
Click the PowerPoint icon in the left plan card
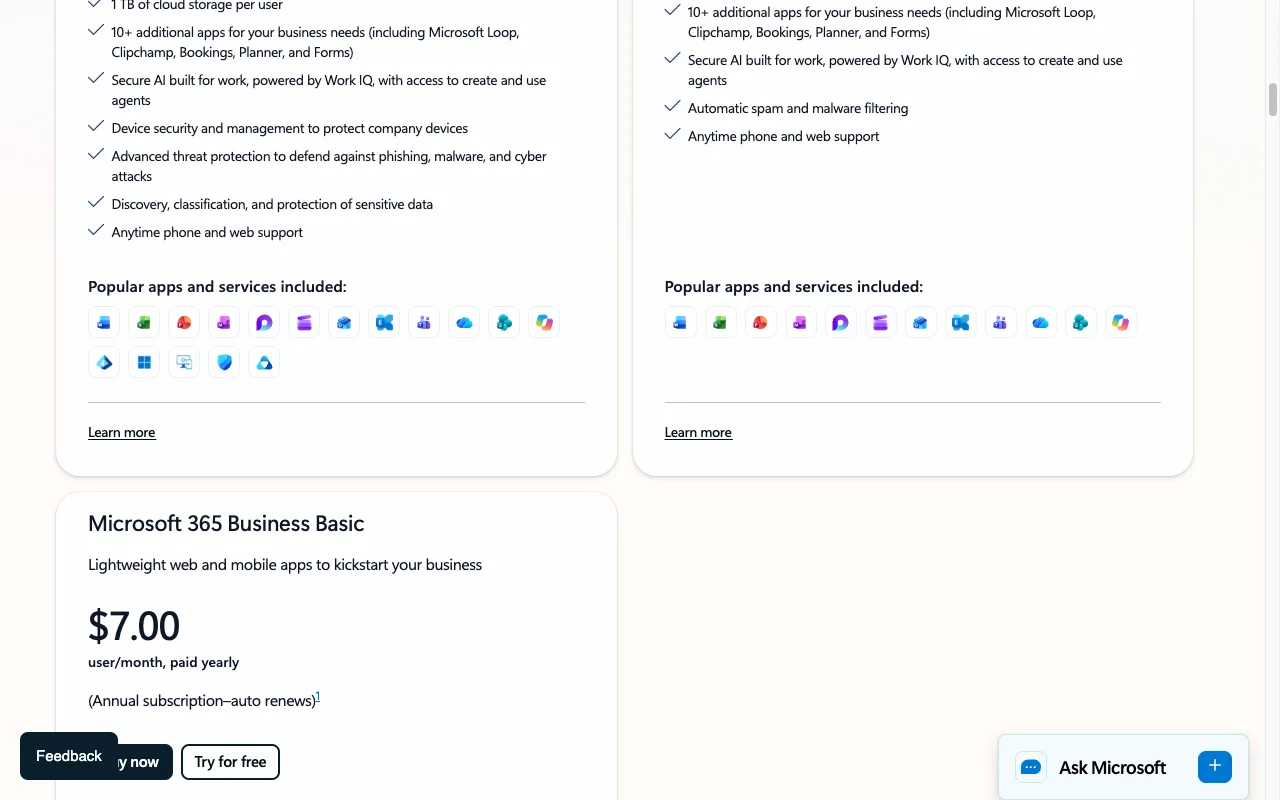tap(184, 322)
